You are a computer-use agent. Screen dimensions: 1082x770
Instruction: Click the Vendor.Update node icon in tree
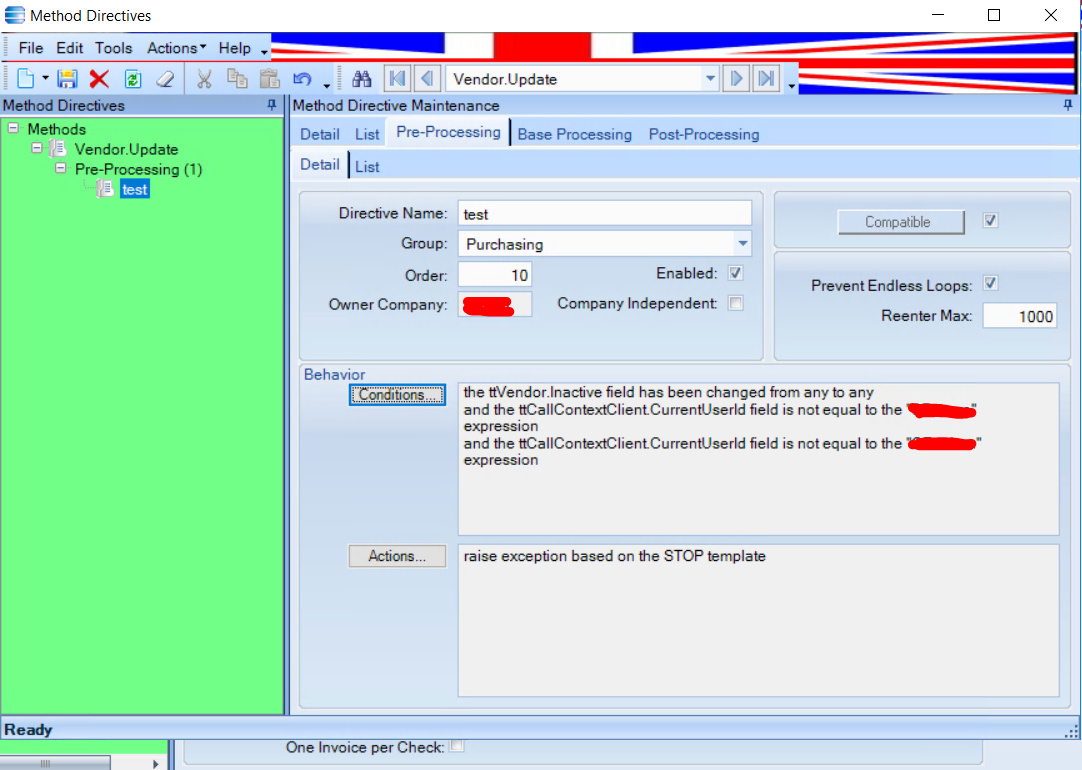tap(59, 149)
